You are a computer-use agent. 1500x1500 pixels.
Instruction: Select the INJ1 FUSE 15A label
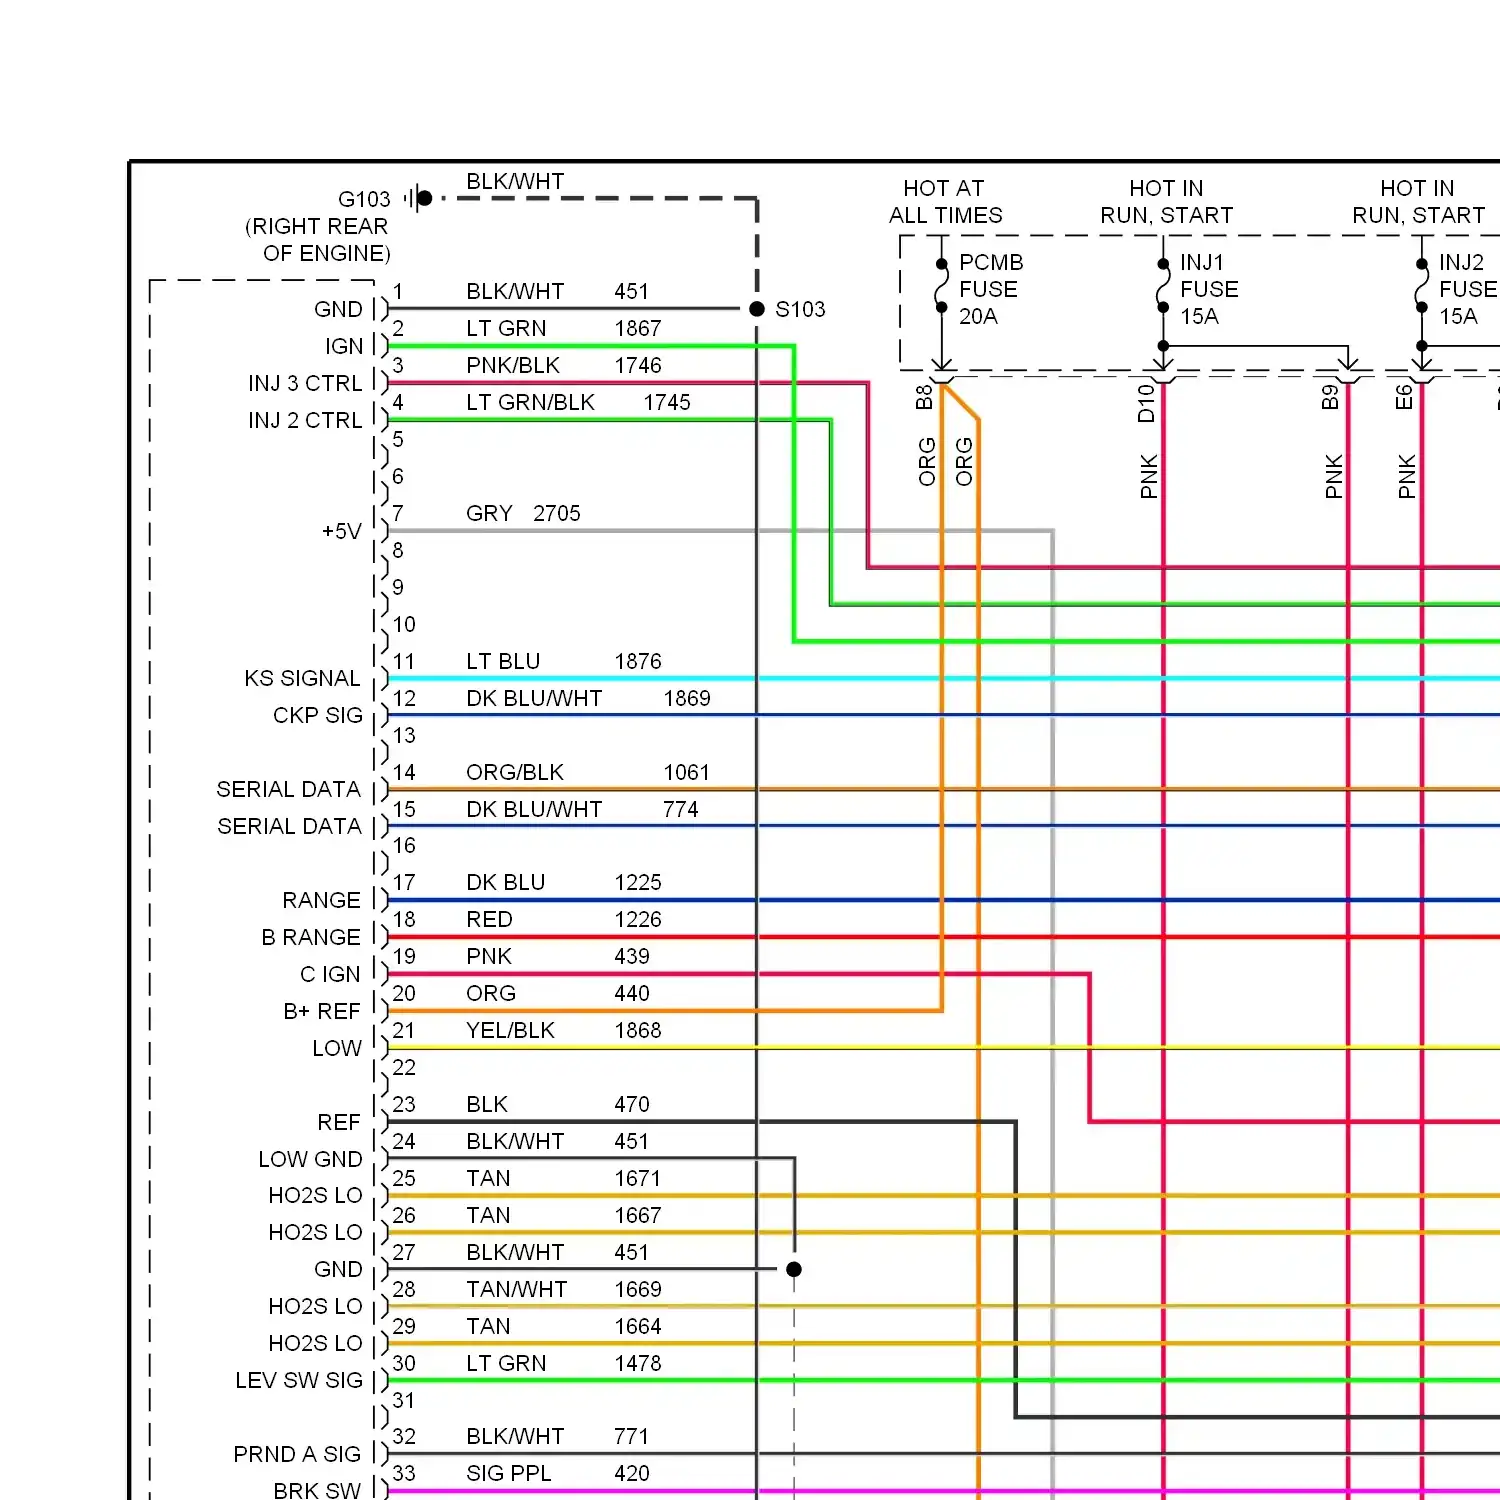click(1209, 289)
